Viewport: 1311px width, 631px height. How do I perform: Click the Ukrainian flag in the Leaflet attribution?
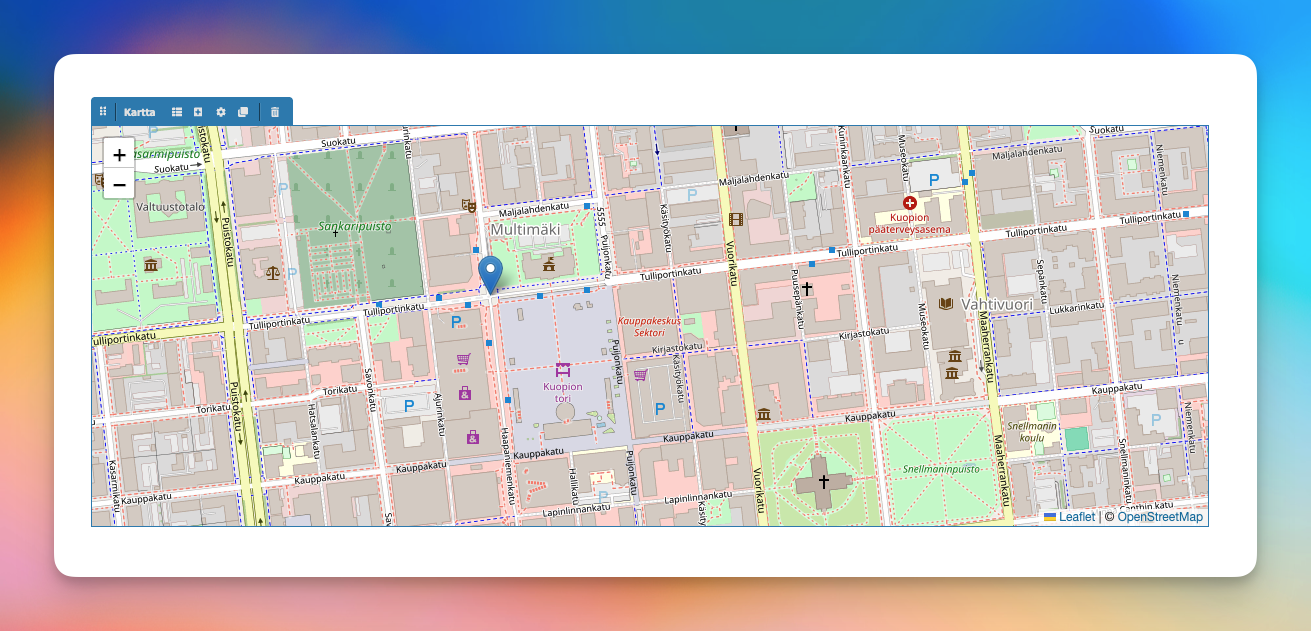point(1049,518)
